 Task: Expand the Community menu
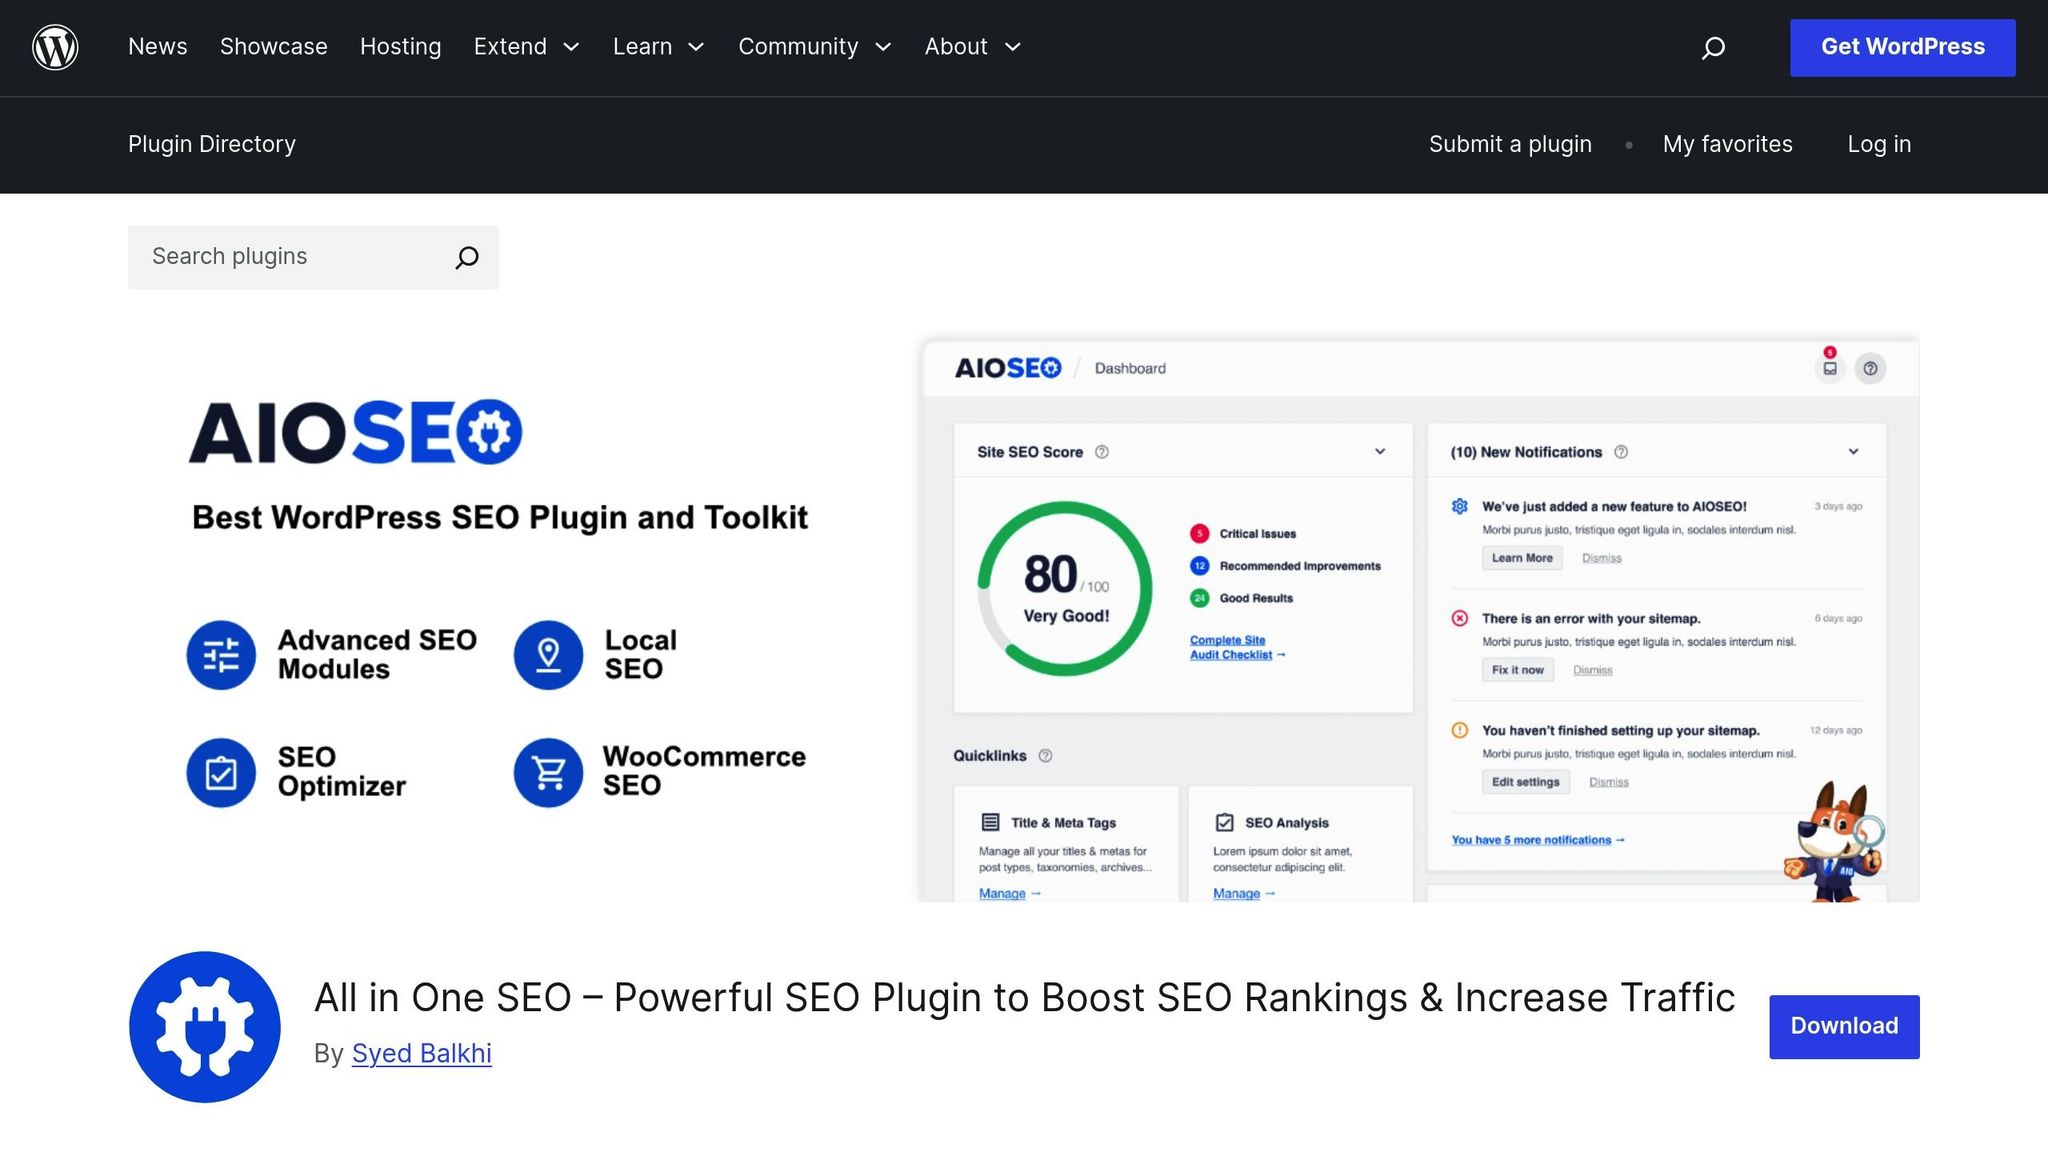click(x=815, y=47)
